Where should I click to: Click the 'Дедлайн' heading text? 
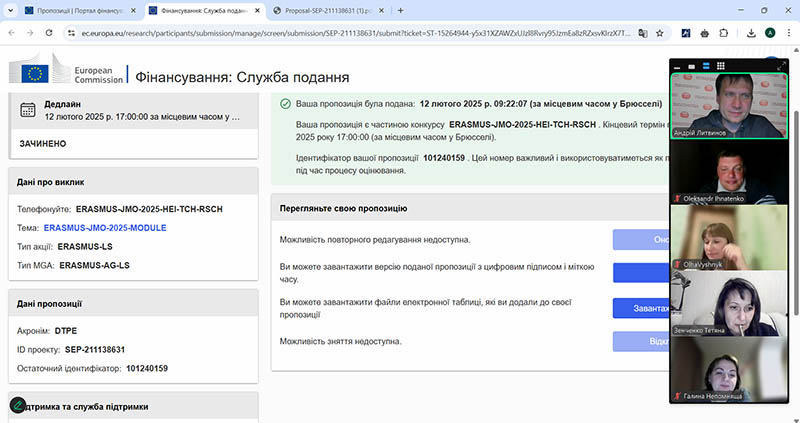pyautogui.click(x=63, y=104)
